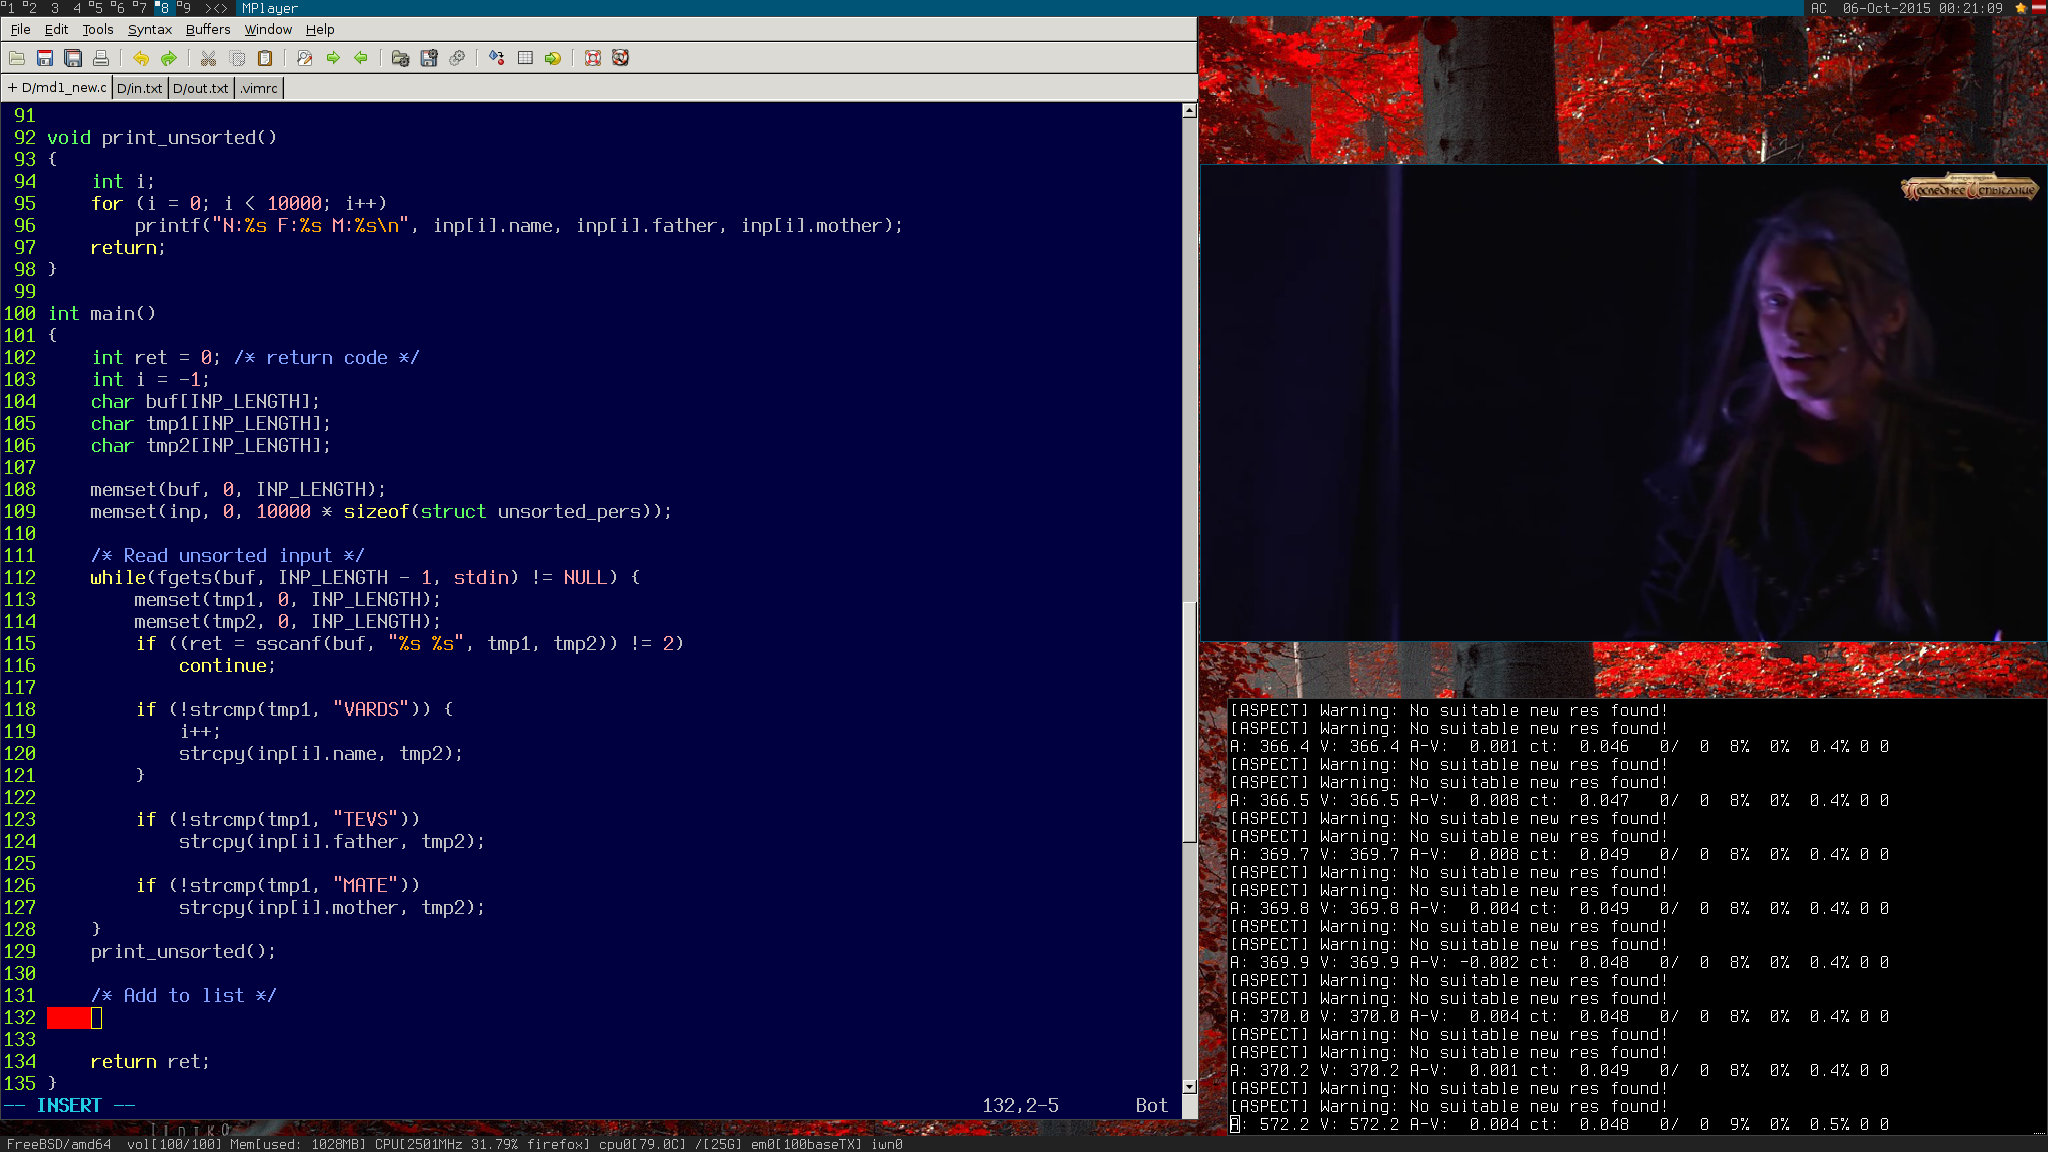
Task: Open the Syntax menu
Action: 150,29
